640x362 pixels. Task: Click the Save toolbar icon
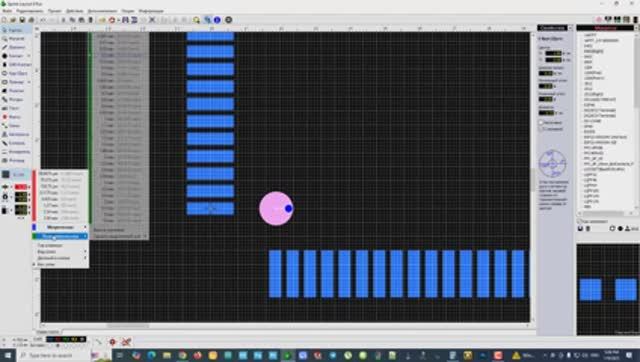[x=22, y=20]
